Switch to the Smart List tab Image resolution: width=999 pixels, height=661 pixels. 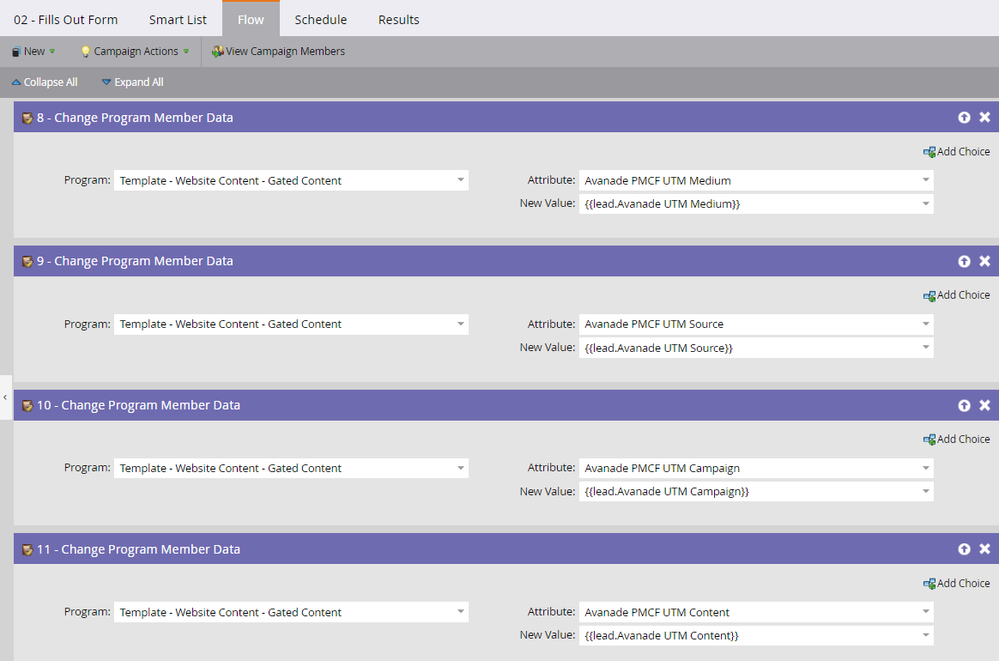pyautogui.click(x=178, y=19)
